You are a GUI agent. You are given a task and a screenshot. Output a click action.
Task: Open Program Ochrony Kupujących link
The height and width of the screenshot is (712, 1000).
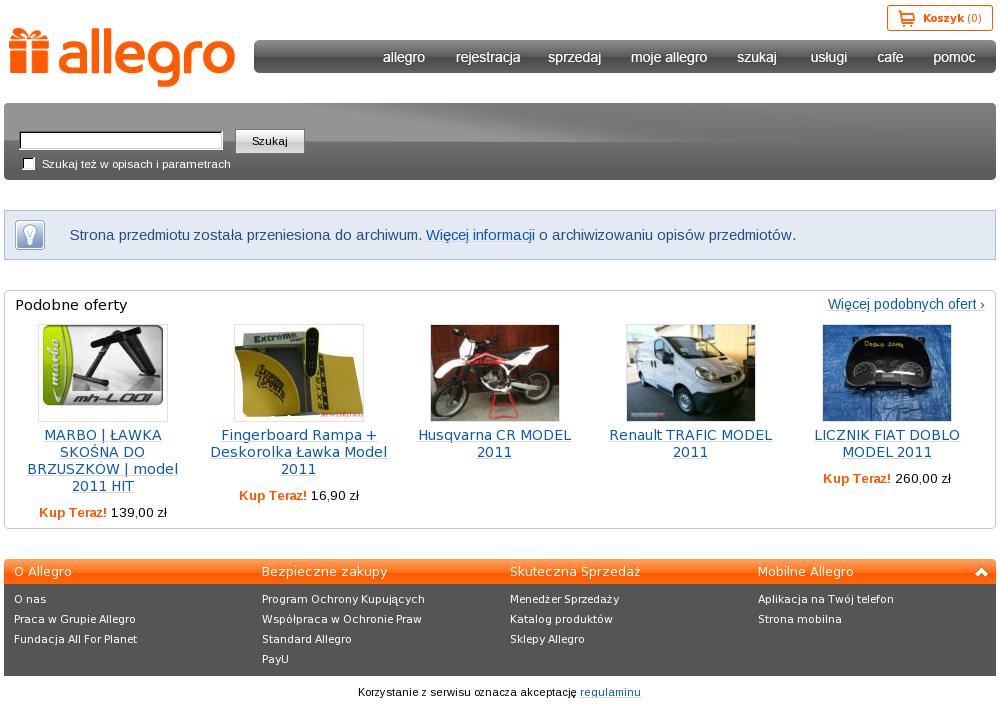[343, 599]
